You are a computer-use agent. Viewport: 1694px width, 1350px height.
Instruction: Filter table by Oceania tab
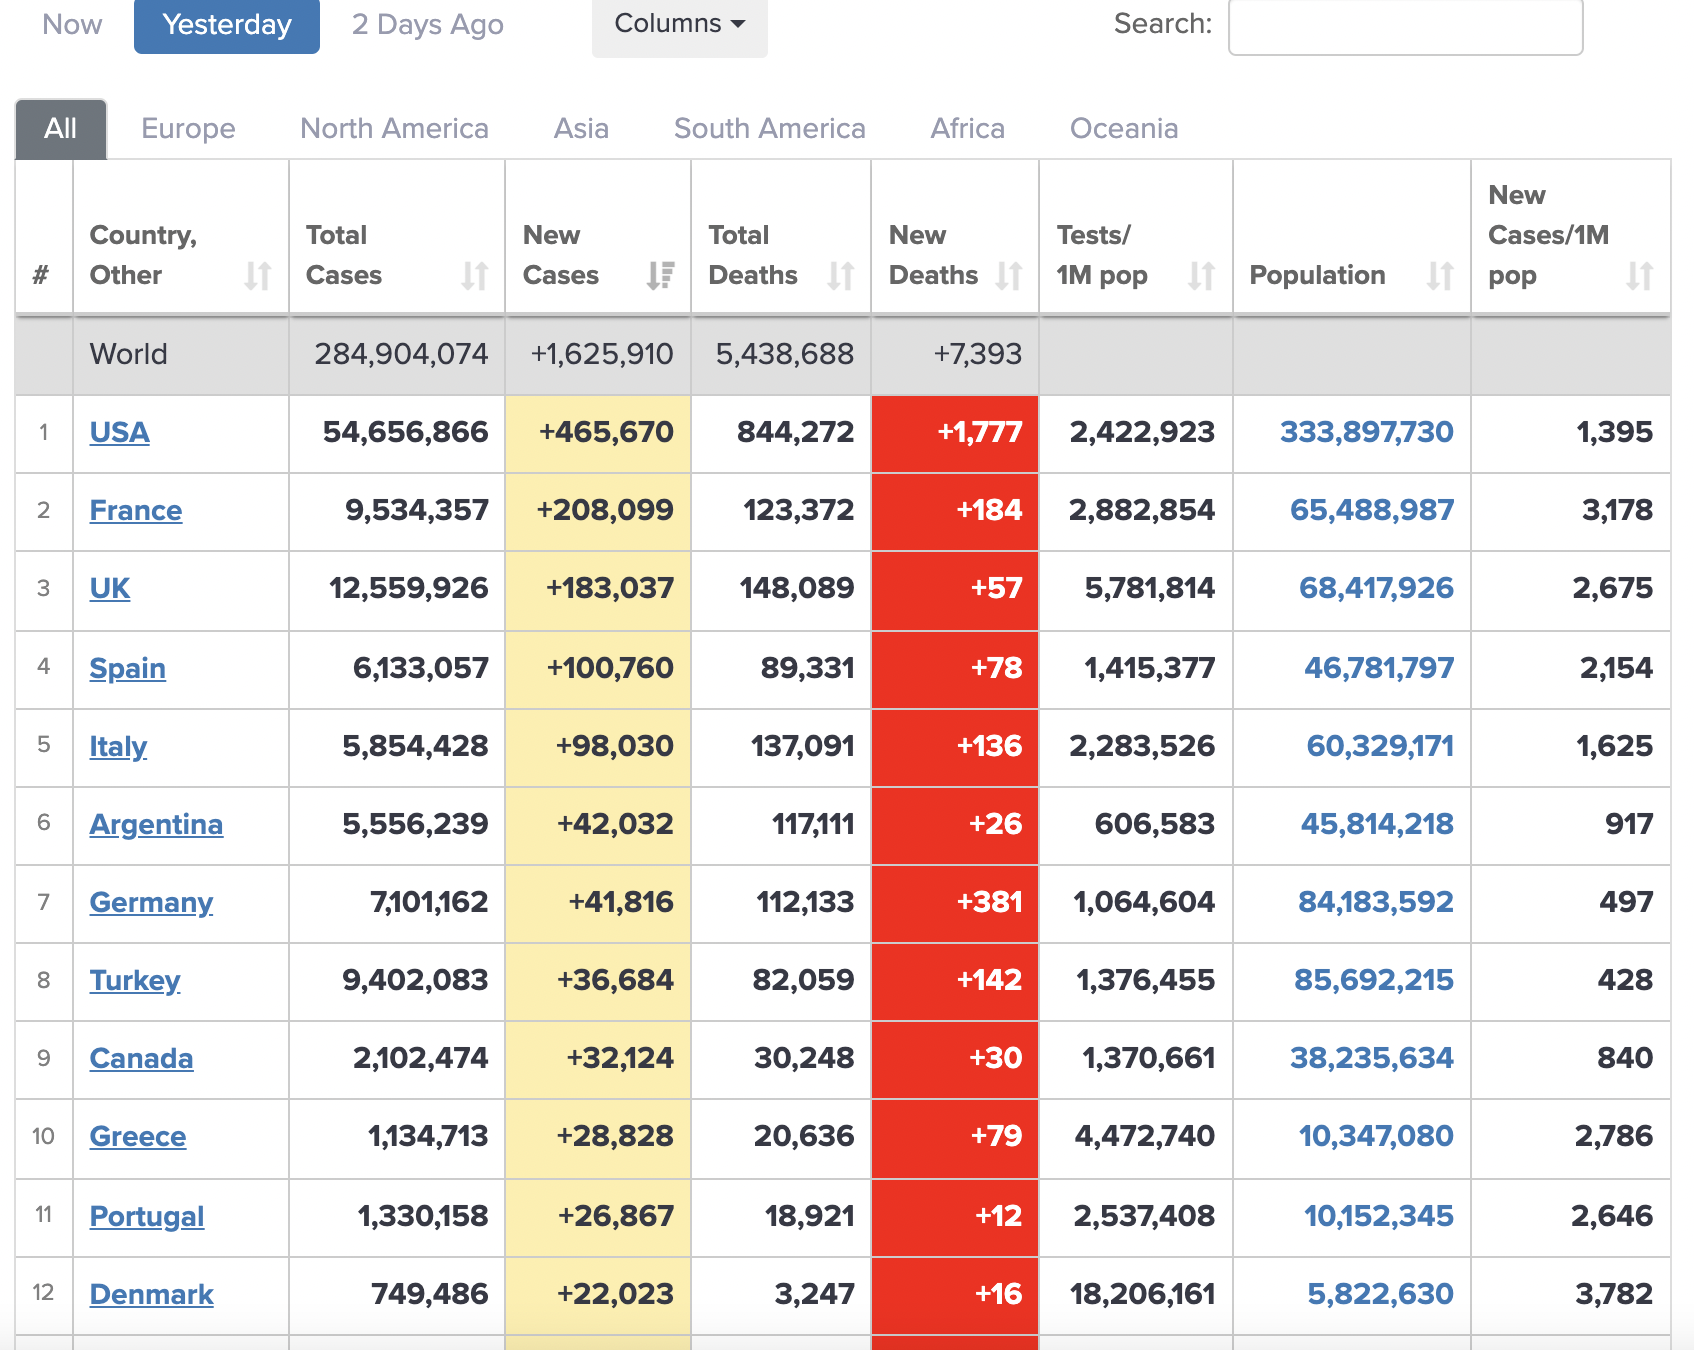1124,129
